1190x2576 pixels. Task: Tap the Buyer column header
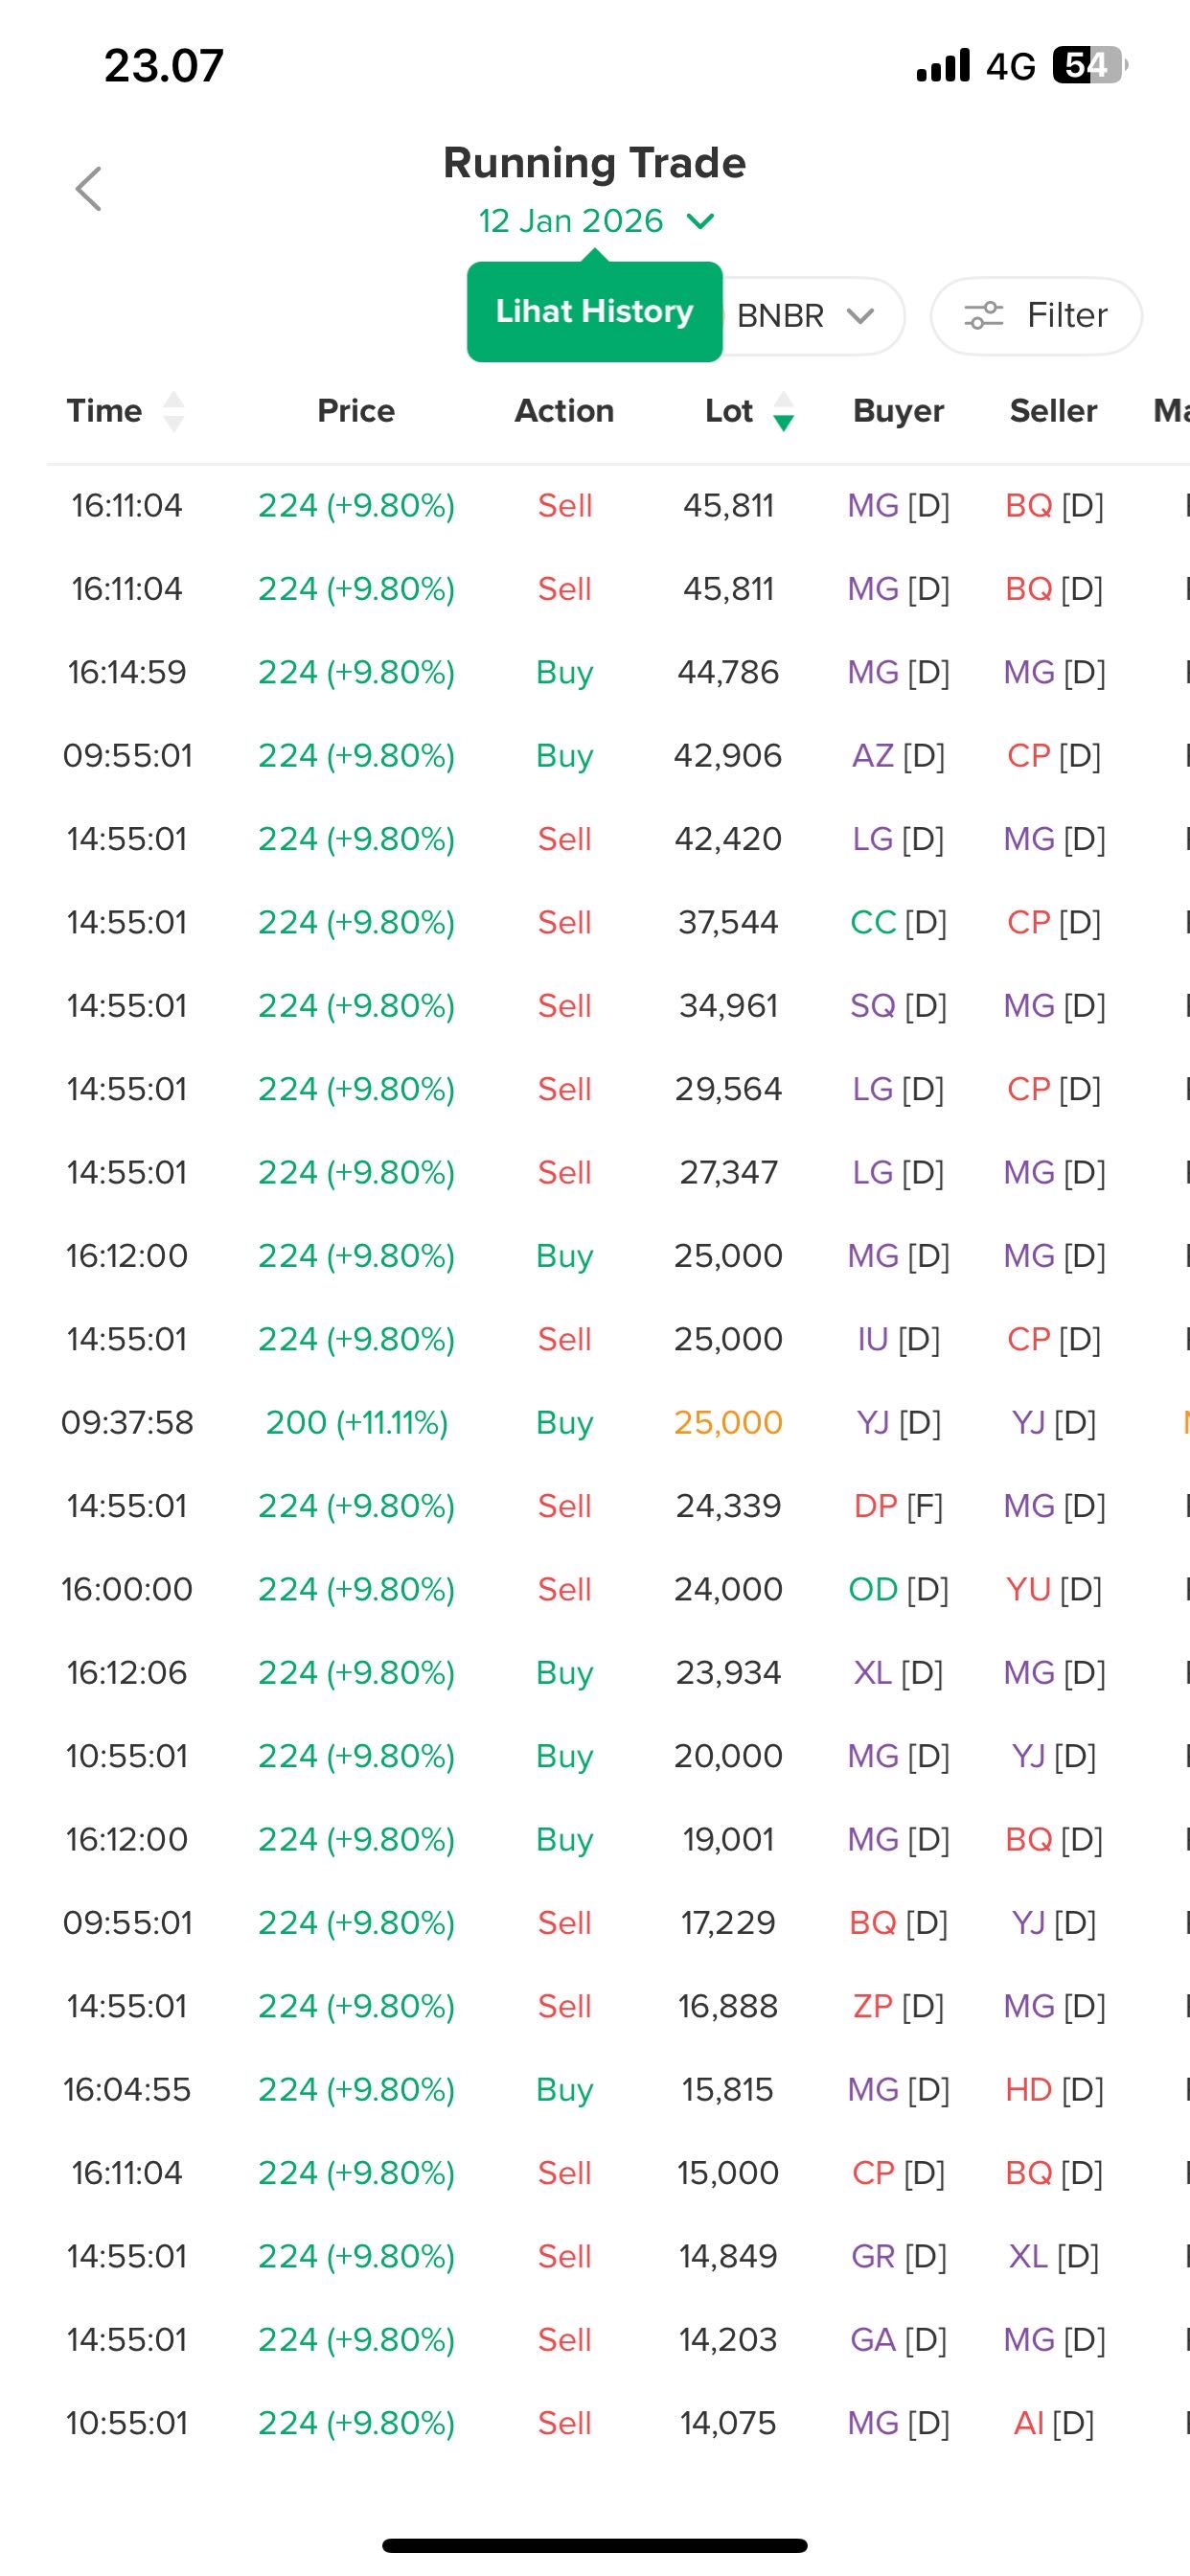coord(898,411)
